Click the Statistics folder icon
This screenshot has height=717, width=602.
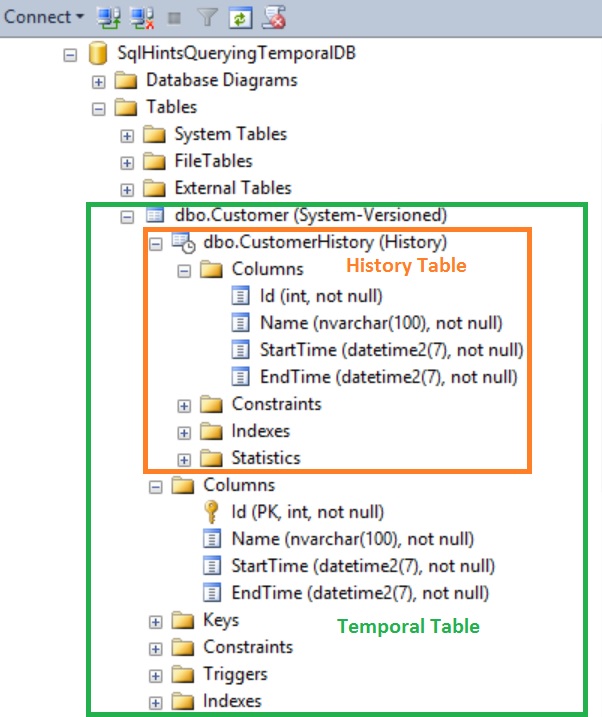211,458
